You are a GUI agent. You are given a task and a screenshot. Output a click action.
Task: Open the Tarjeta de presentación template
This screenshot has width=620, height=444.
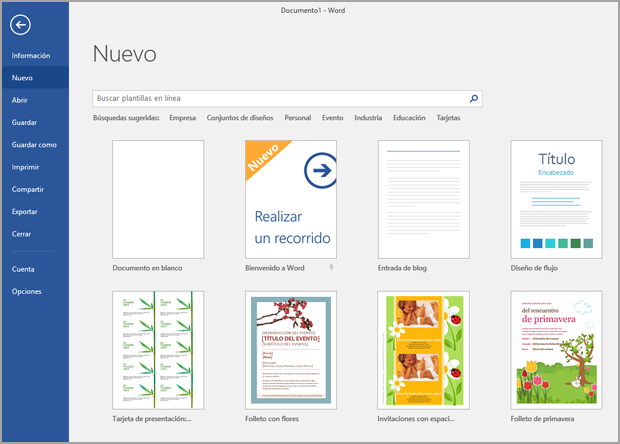point(158,350)
